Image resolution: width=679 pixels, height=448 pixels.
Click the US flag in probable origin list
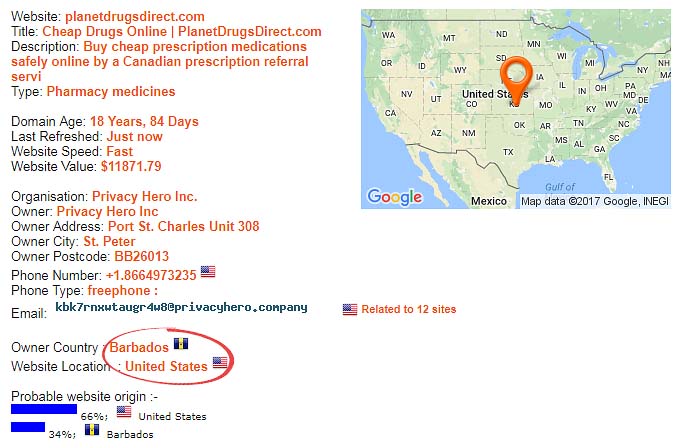tap(124, 412)
